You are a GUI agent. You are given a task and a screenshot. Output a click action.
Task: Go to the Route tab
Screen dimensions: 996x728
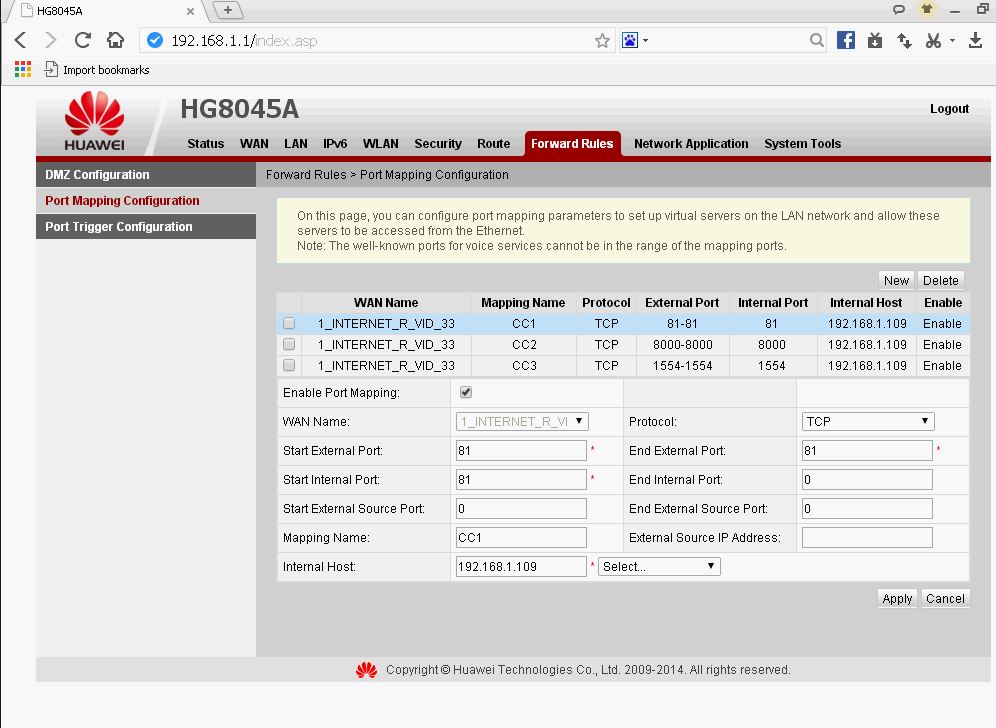pos(494,144)
